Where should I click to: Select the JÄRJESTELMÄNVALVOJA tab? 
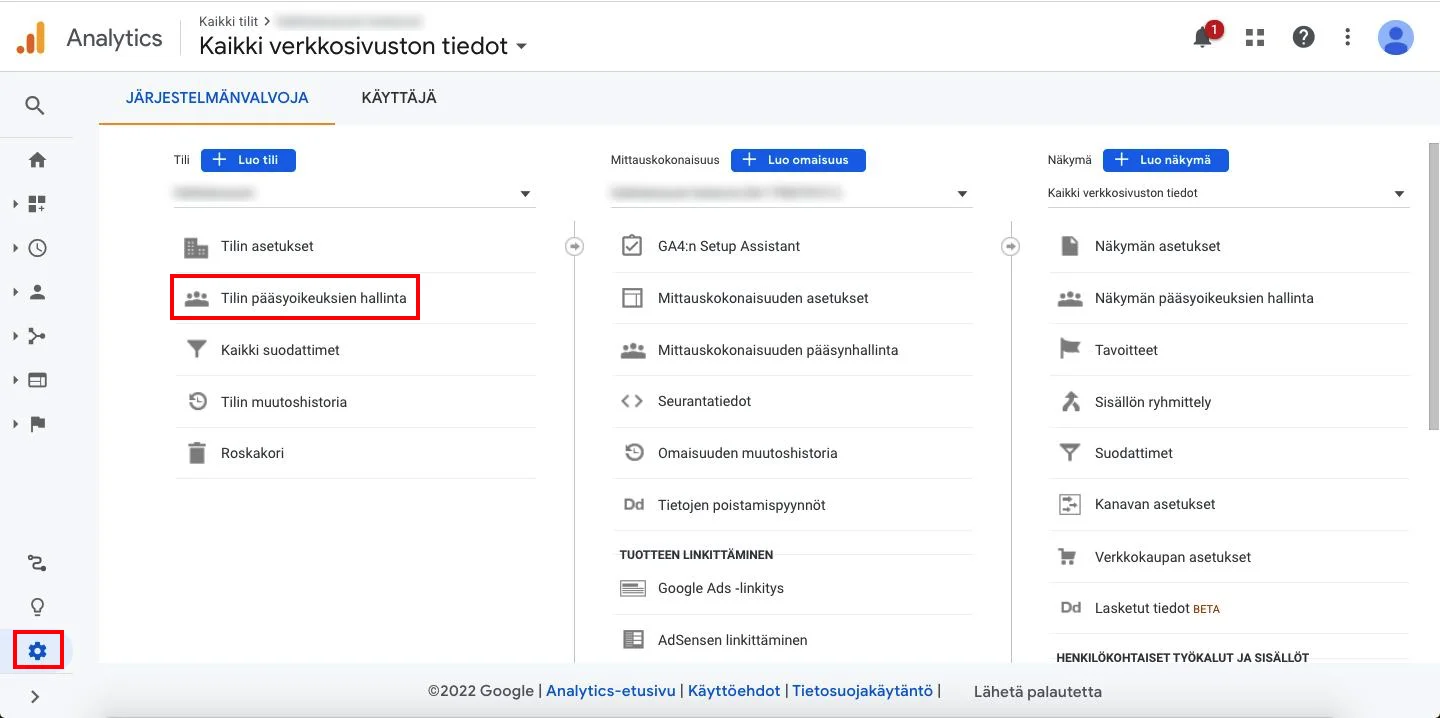click(x=215, y=97)
